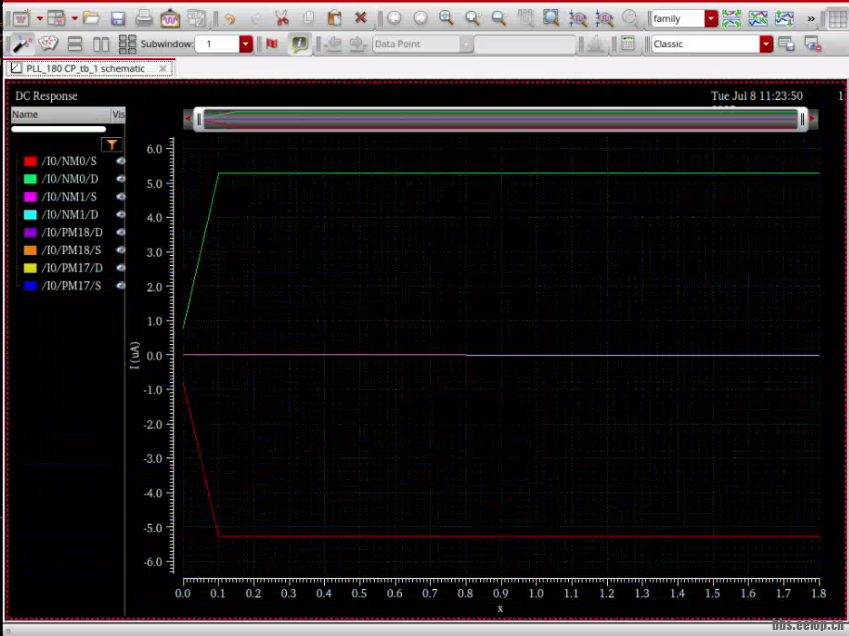This screenshot has width=849, height=636.
Task: Click the new subwindow icon
Action: click(56, 19)
